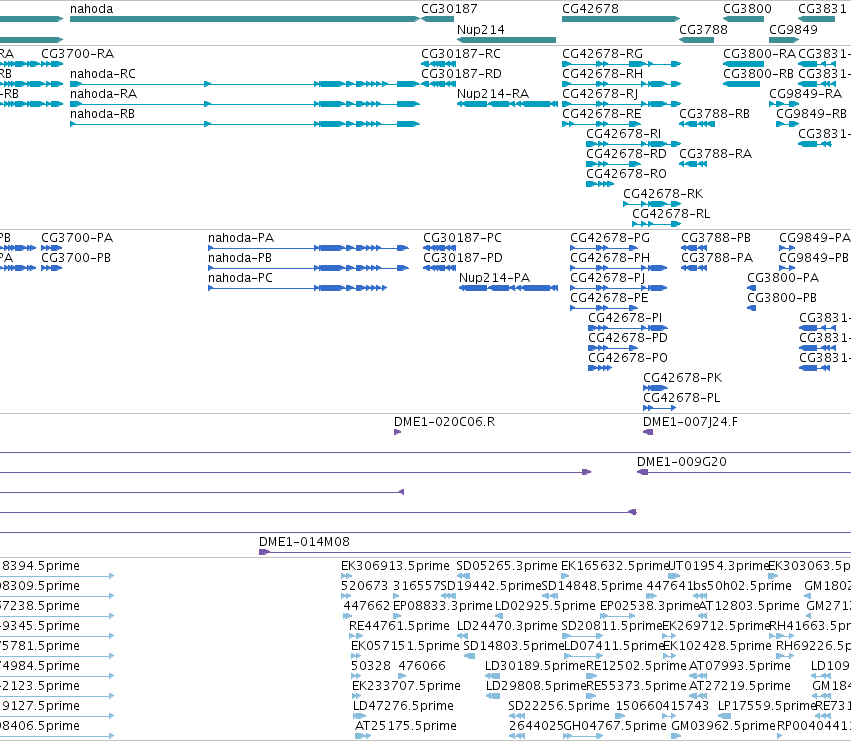Screen dimensions: 851x741
Task: Select the CG42678-PG protein label
Action: coord(609,238)
